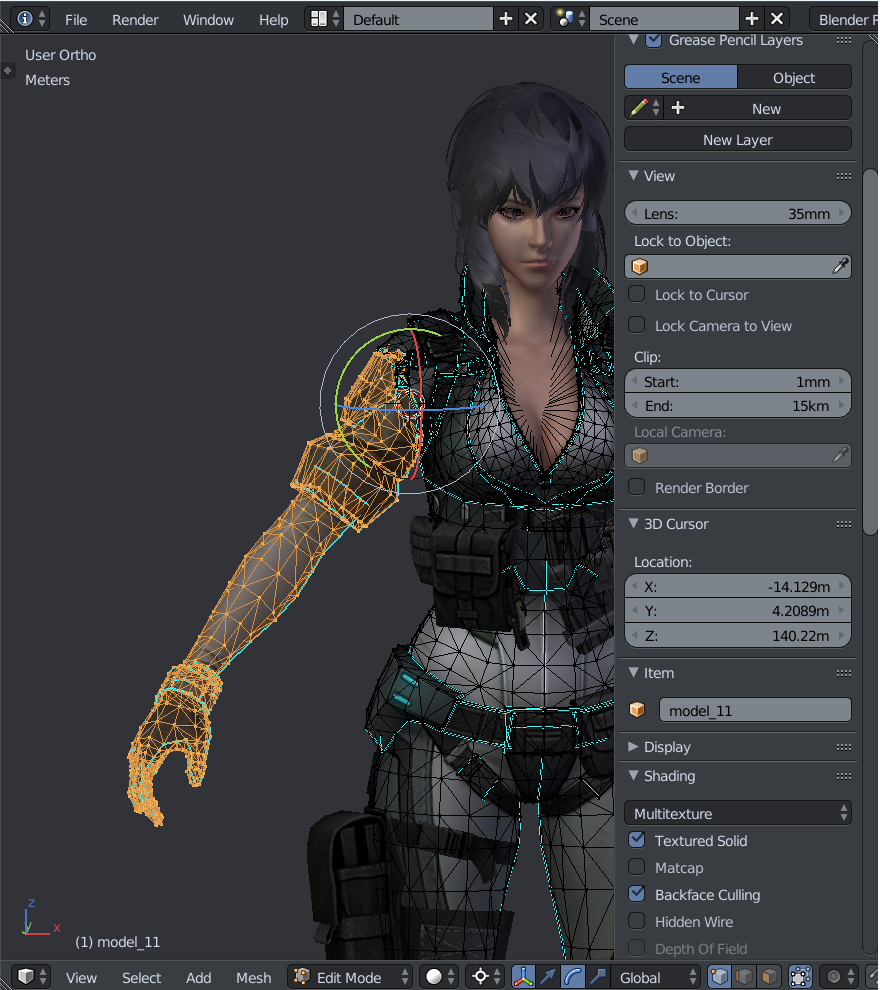Delete the Default screen layout

[x=531, y=19]
